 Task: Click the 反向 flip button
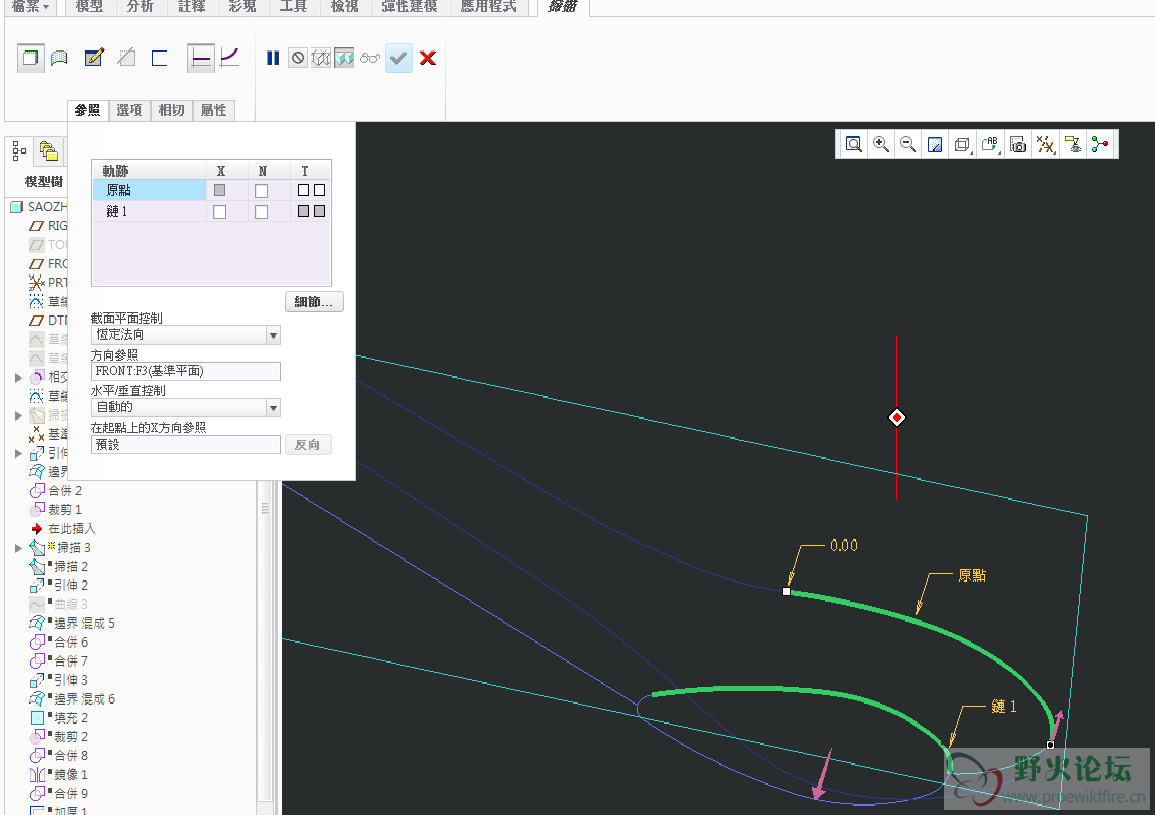click(x=307, y=445)
